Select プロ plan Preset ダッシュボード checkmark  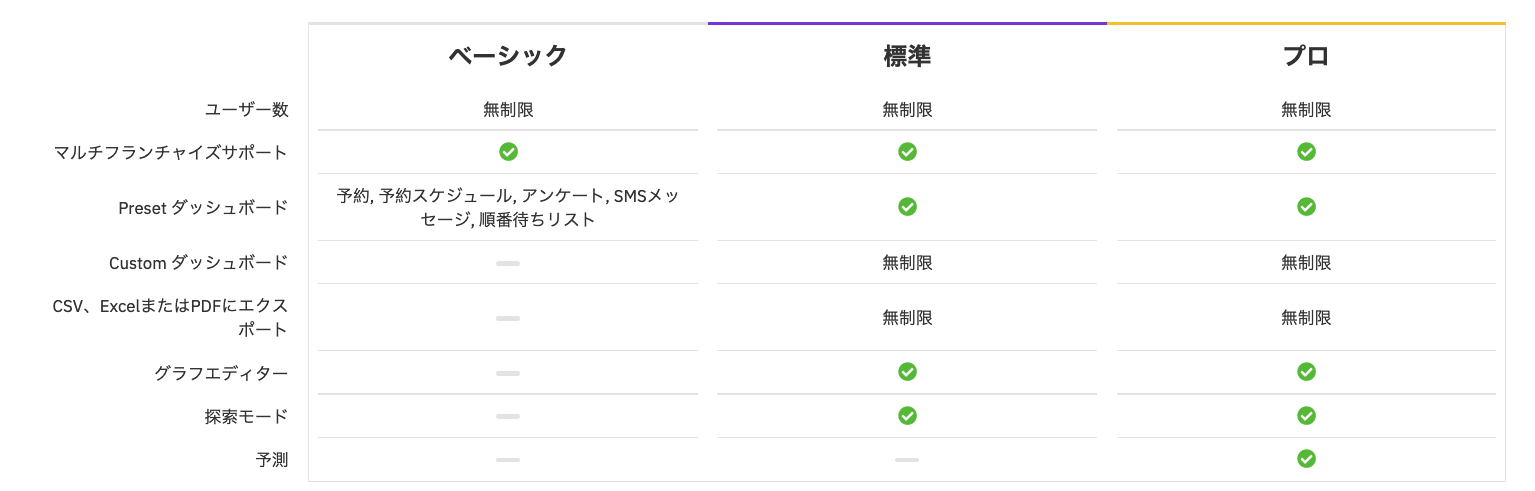(x=1306, y=207)
